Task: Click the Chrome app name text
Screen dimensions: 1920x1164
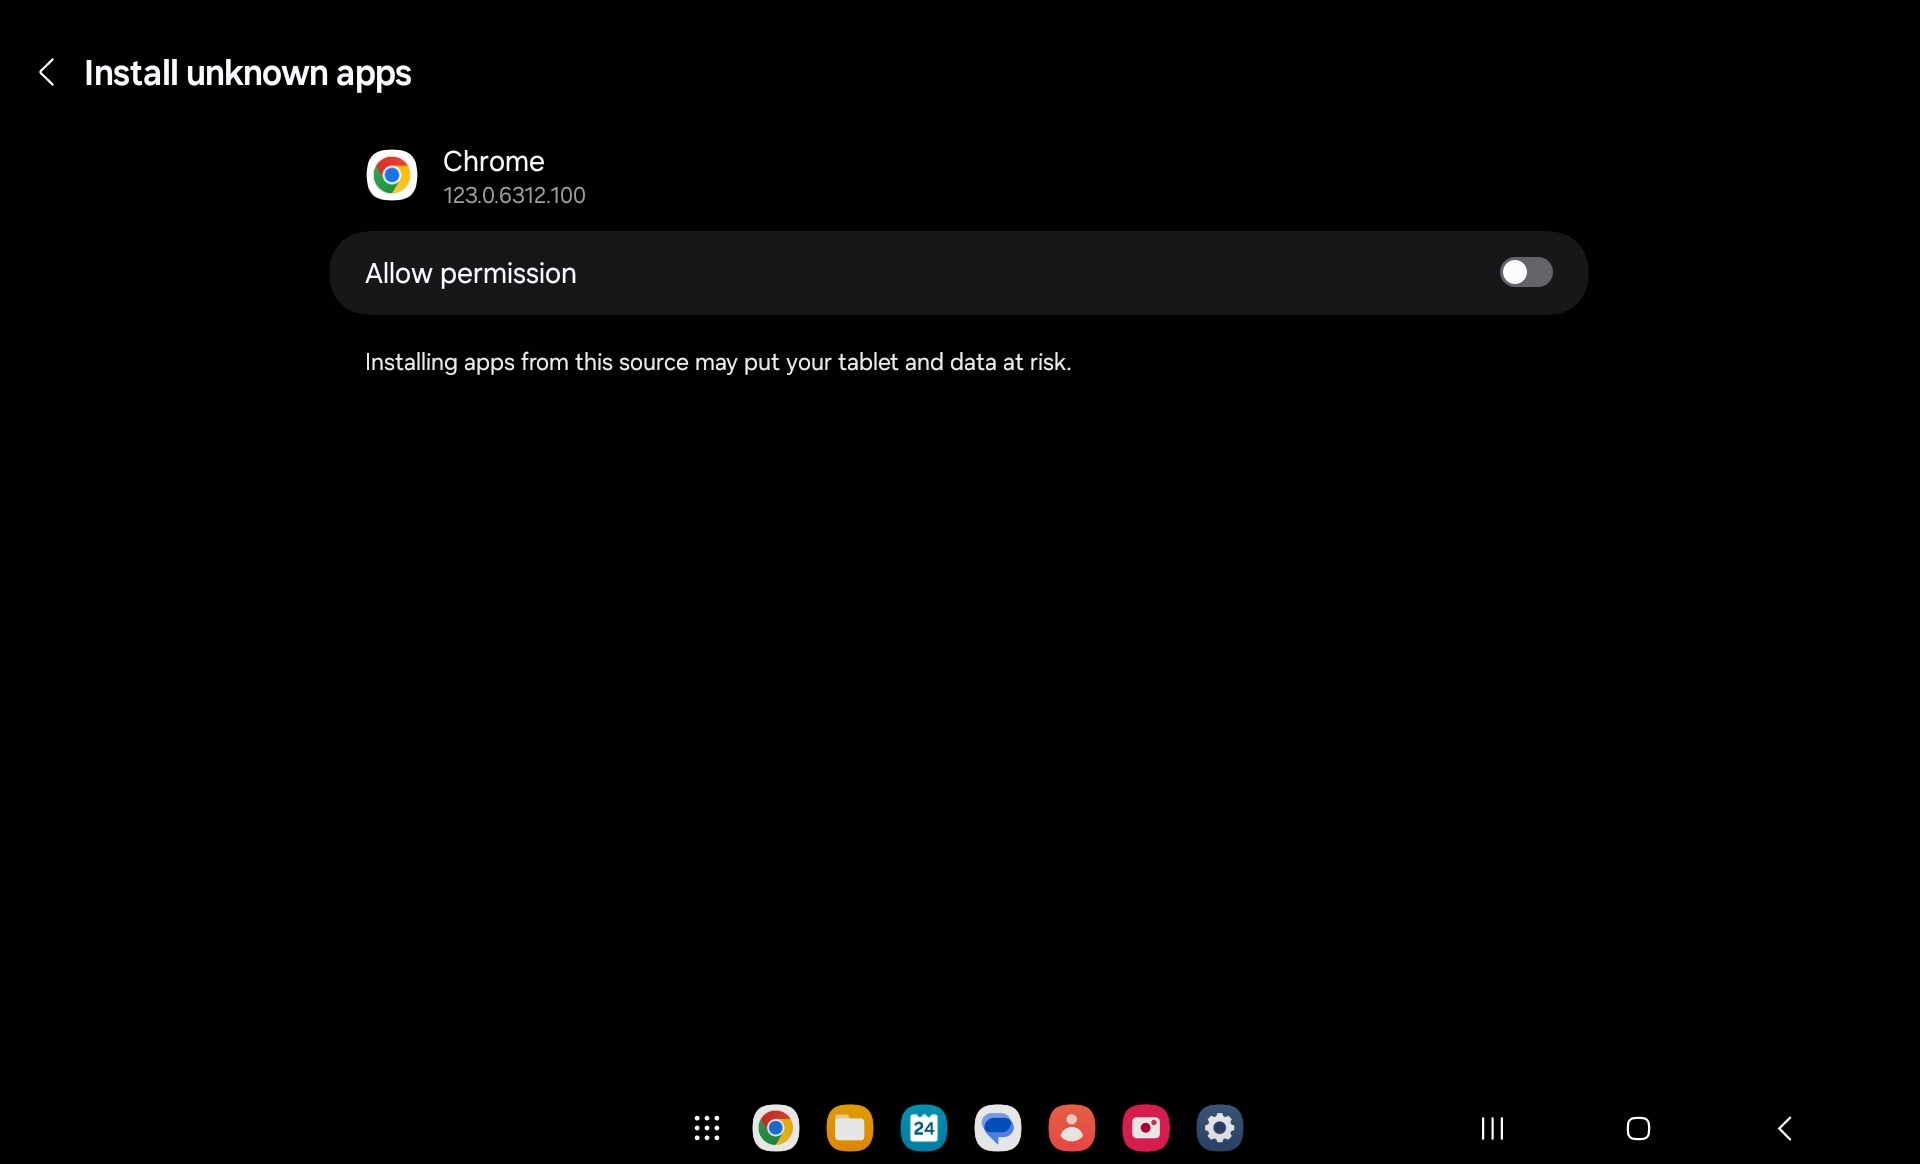Action: click(x=493, y=161)
